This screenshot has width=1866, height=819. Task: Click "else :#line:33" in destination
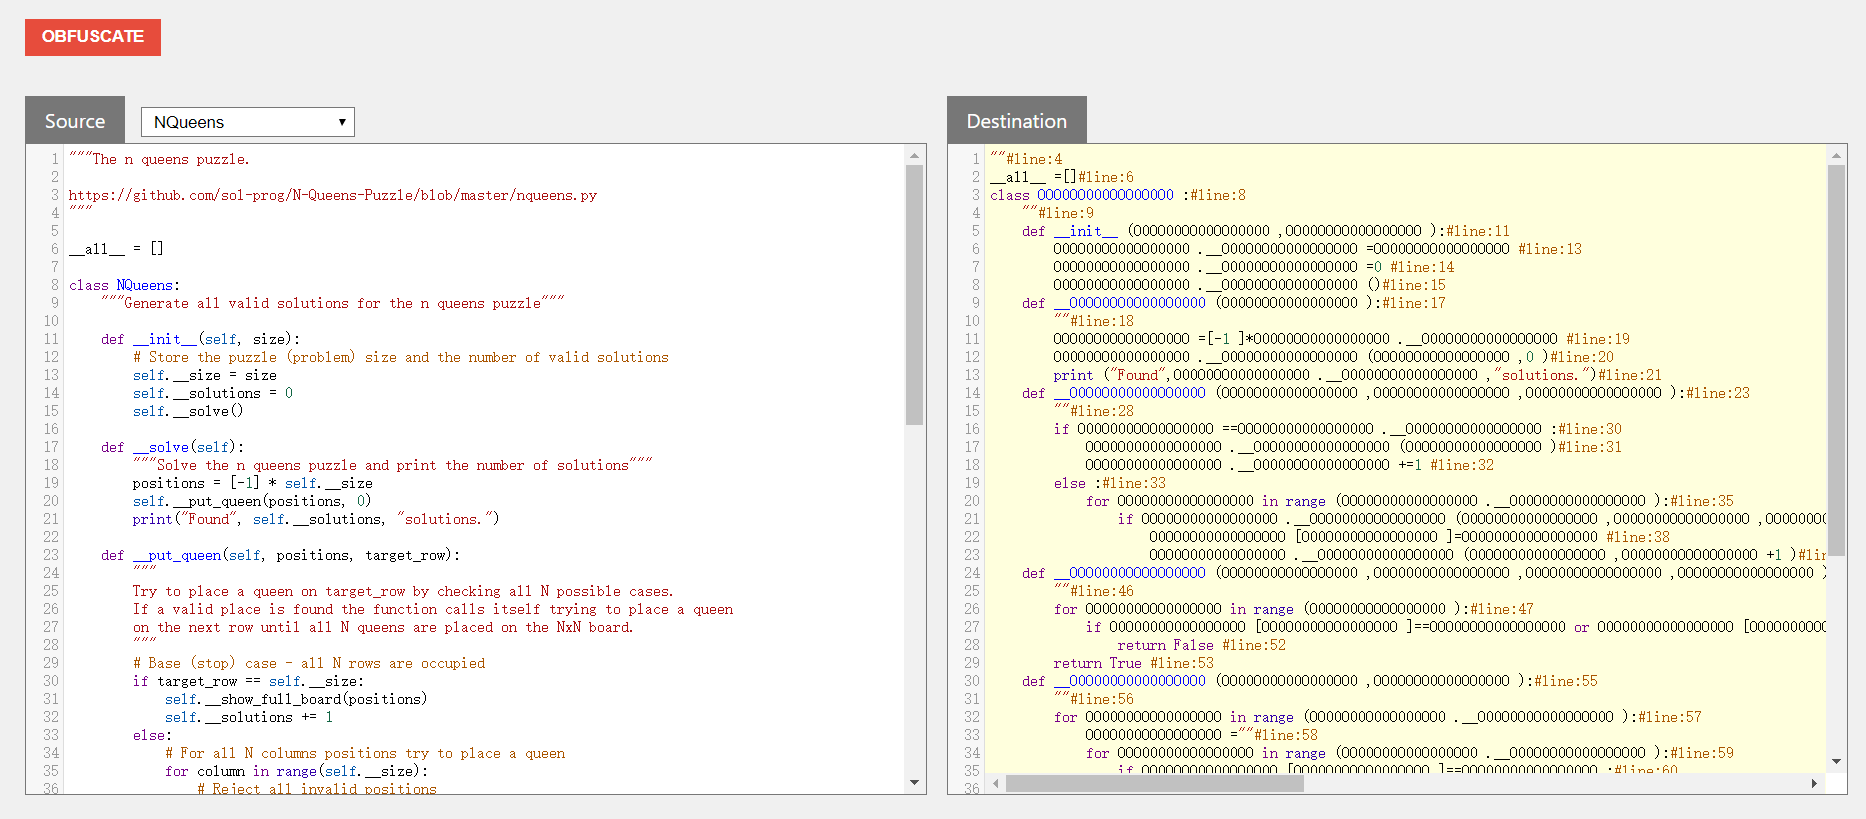click(1110, 483)
